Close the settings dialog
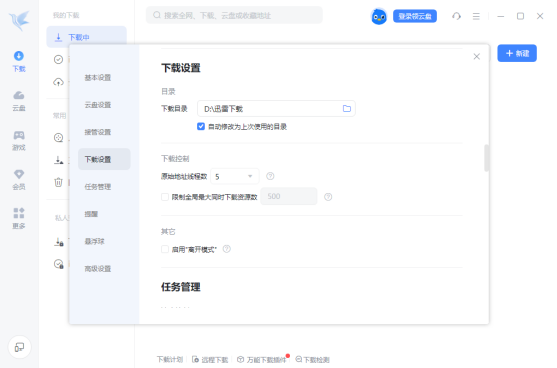557x368 pixels. 477,56
